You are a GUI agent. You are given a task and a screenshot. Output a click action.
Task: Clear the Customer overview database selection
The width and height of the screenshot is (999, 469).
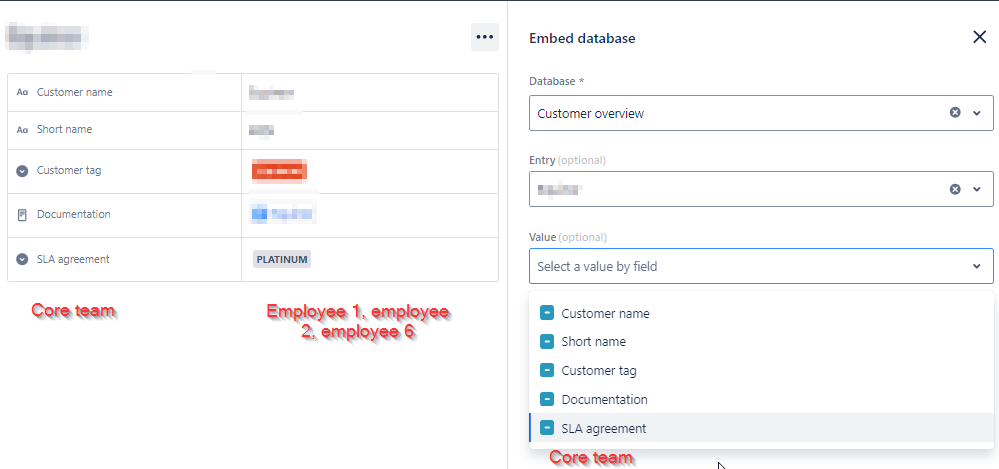coord(955,113)
